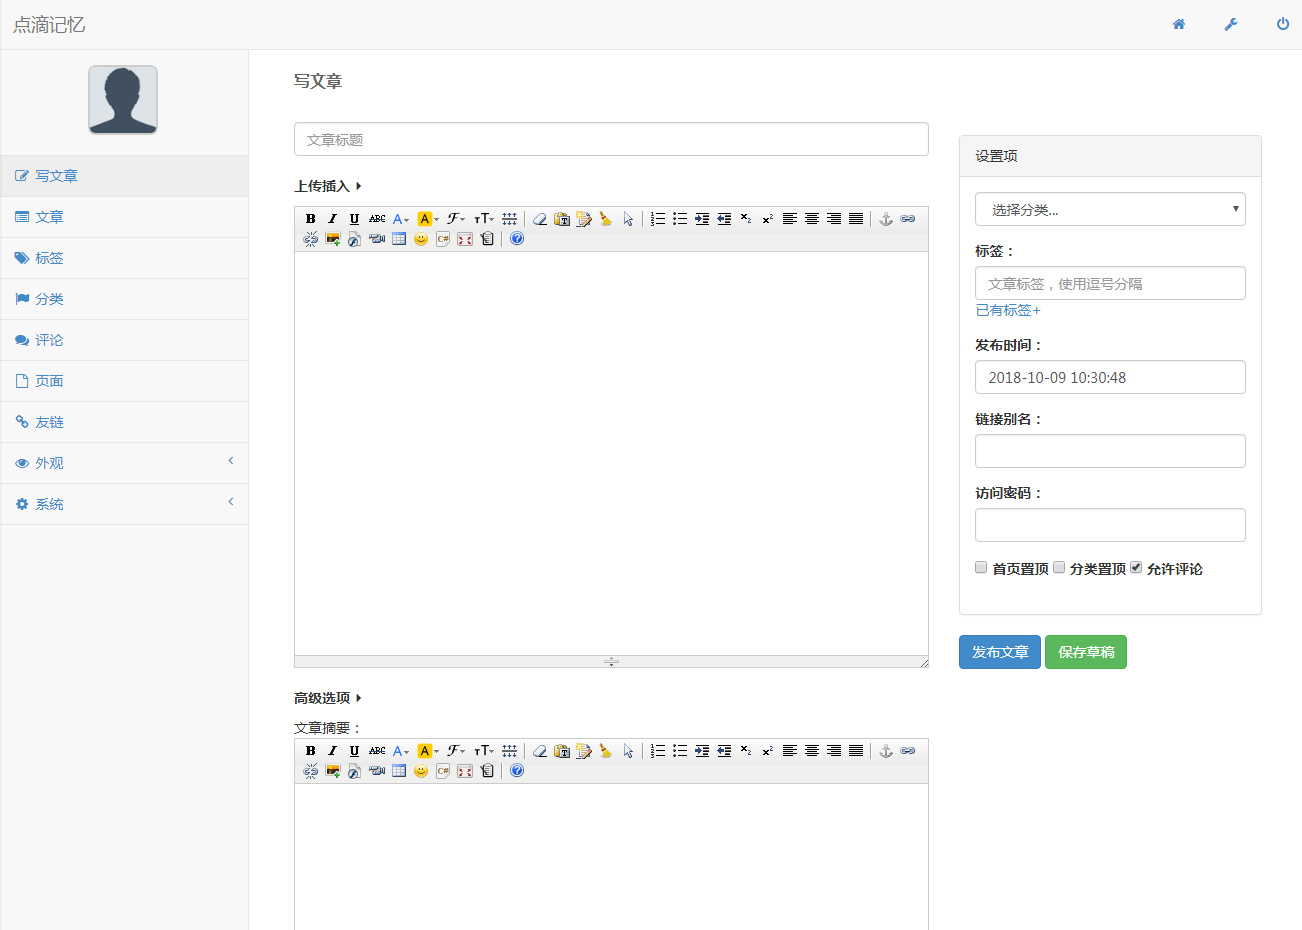The image size is (1302, 930).
Task: Uncheck the 允许评论 checkbox
Action: tap(1136, 567)
